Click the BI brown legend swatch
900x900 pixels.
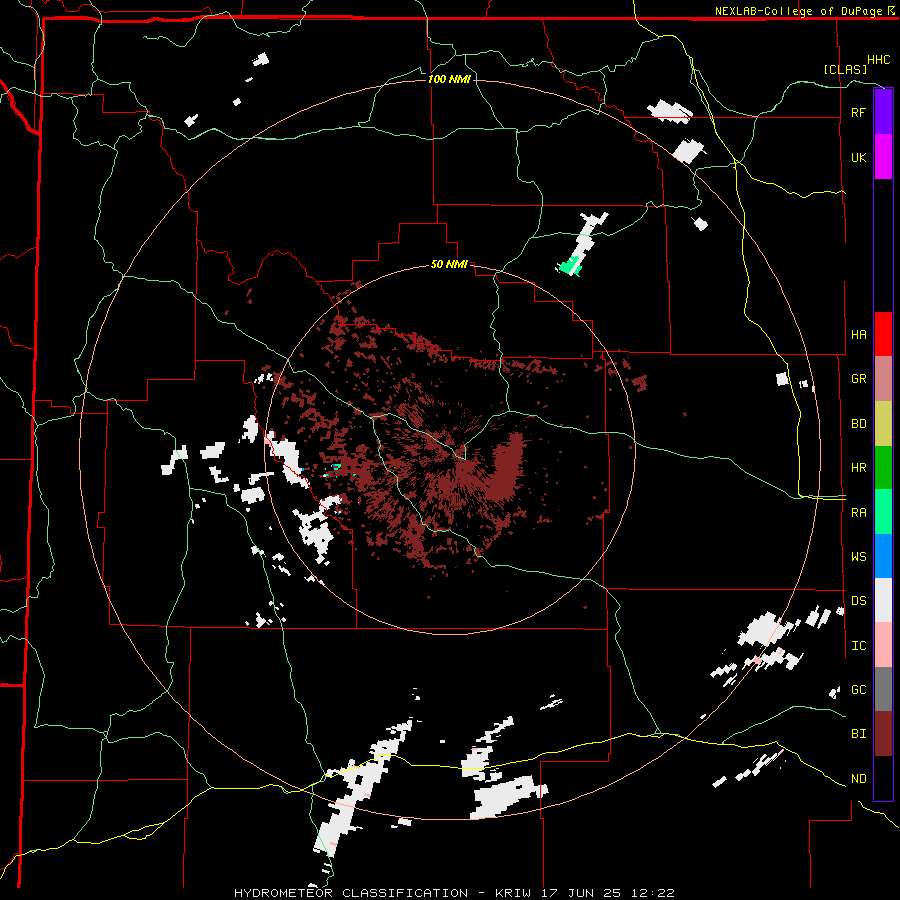click(883, 734)
